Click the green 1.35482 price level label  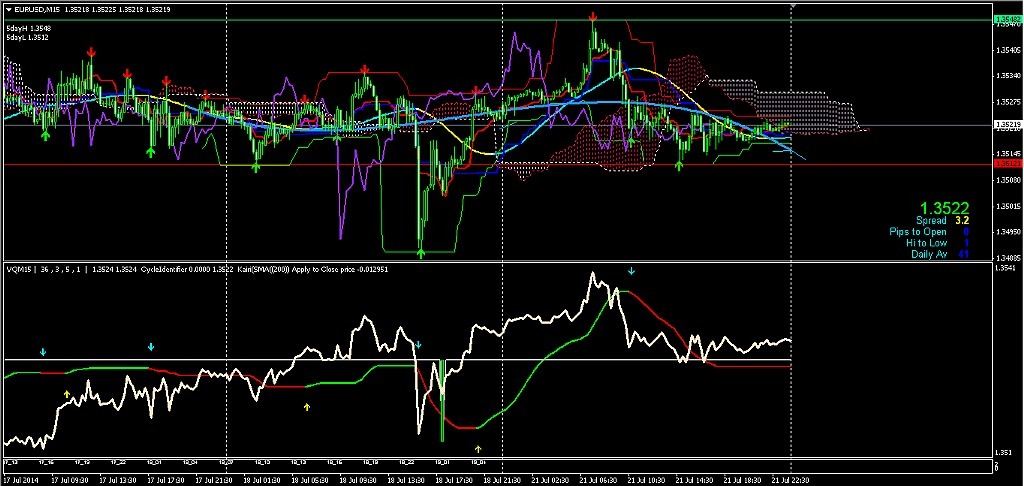1007,19
